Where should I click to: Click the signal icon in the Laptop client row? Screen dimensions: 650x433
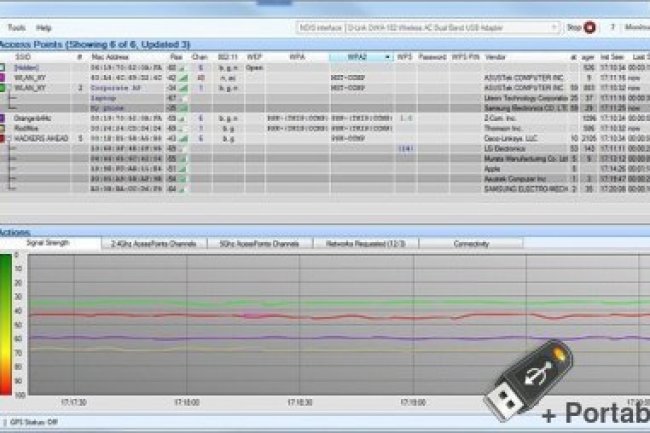point(183,99)
